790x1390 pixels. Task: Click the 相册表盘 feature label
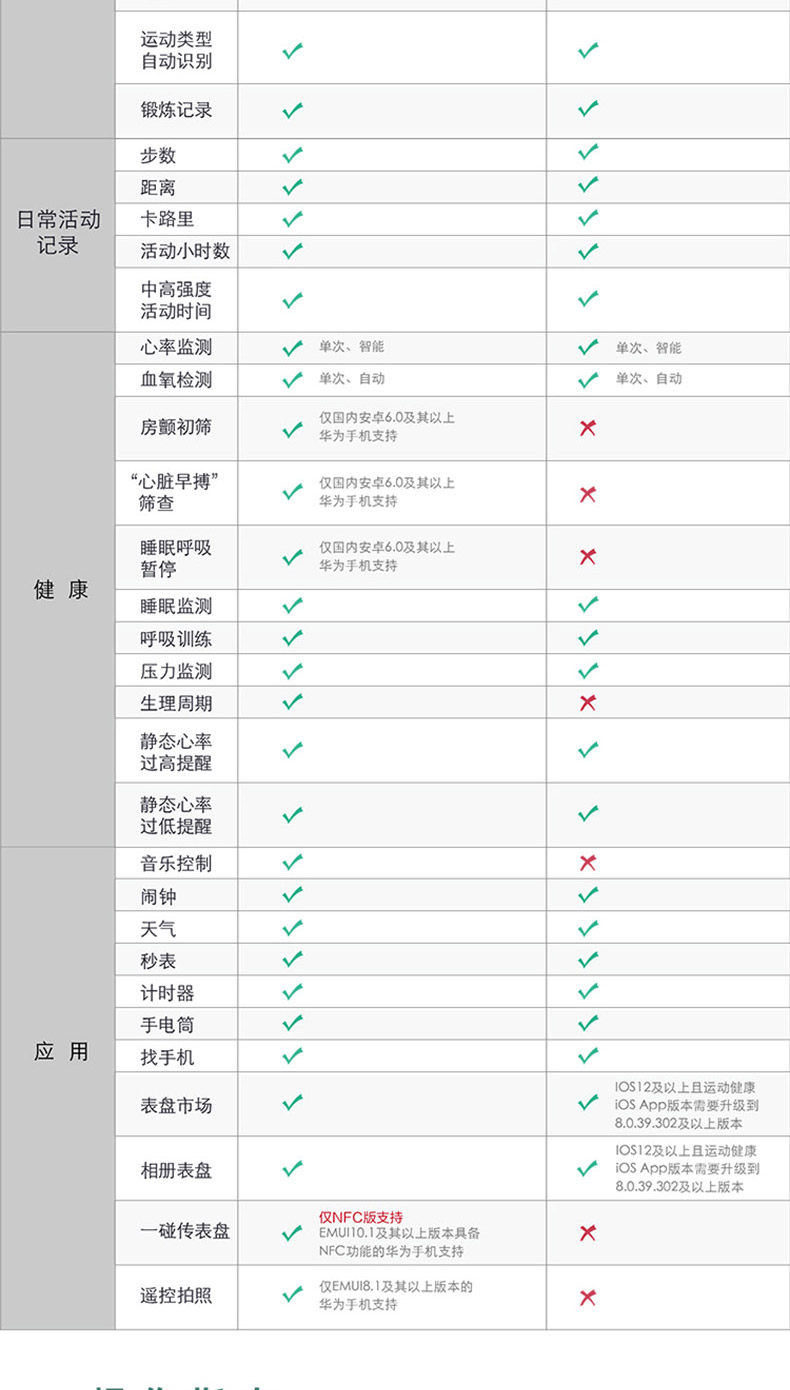point(176,1170)
